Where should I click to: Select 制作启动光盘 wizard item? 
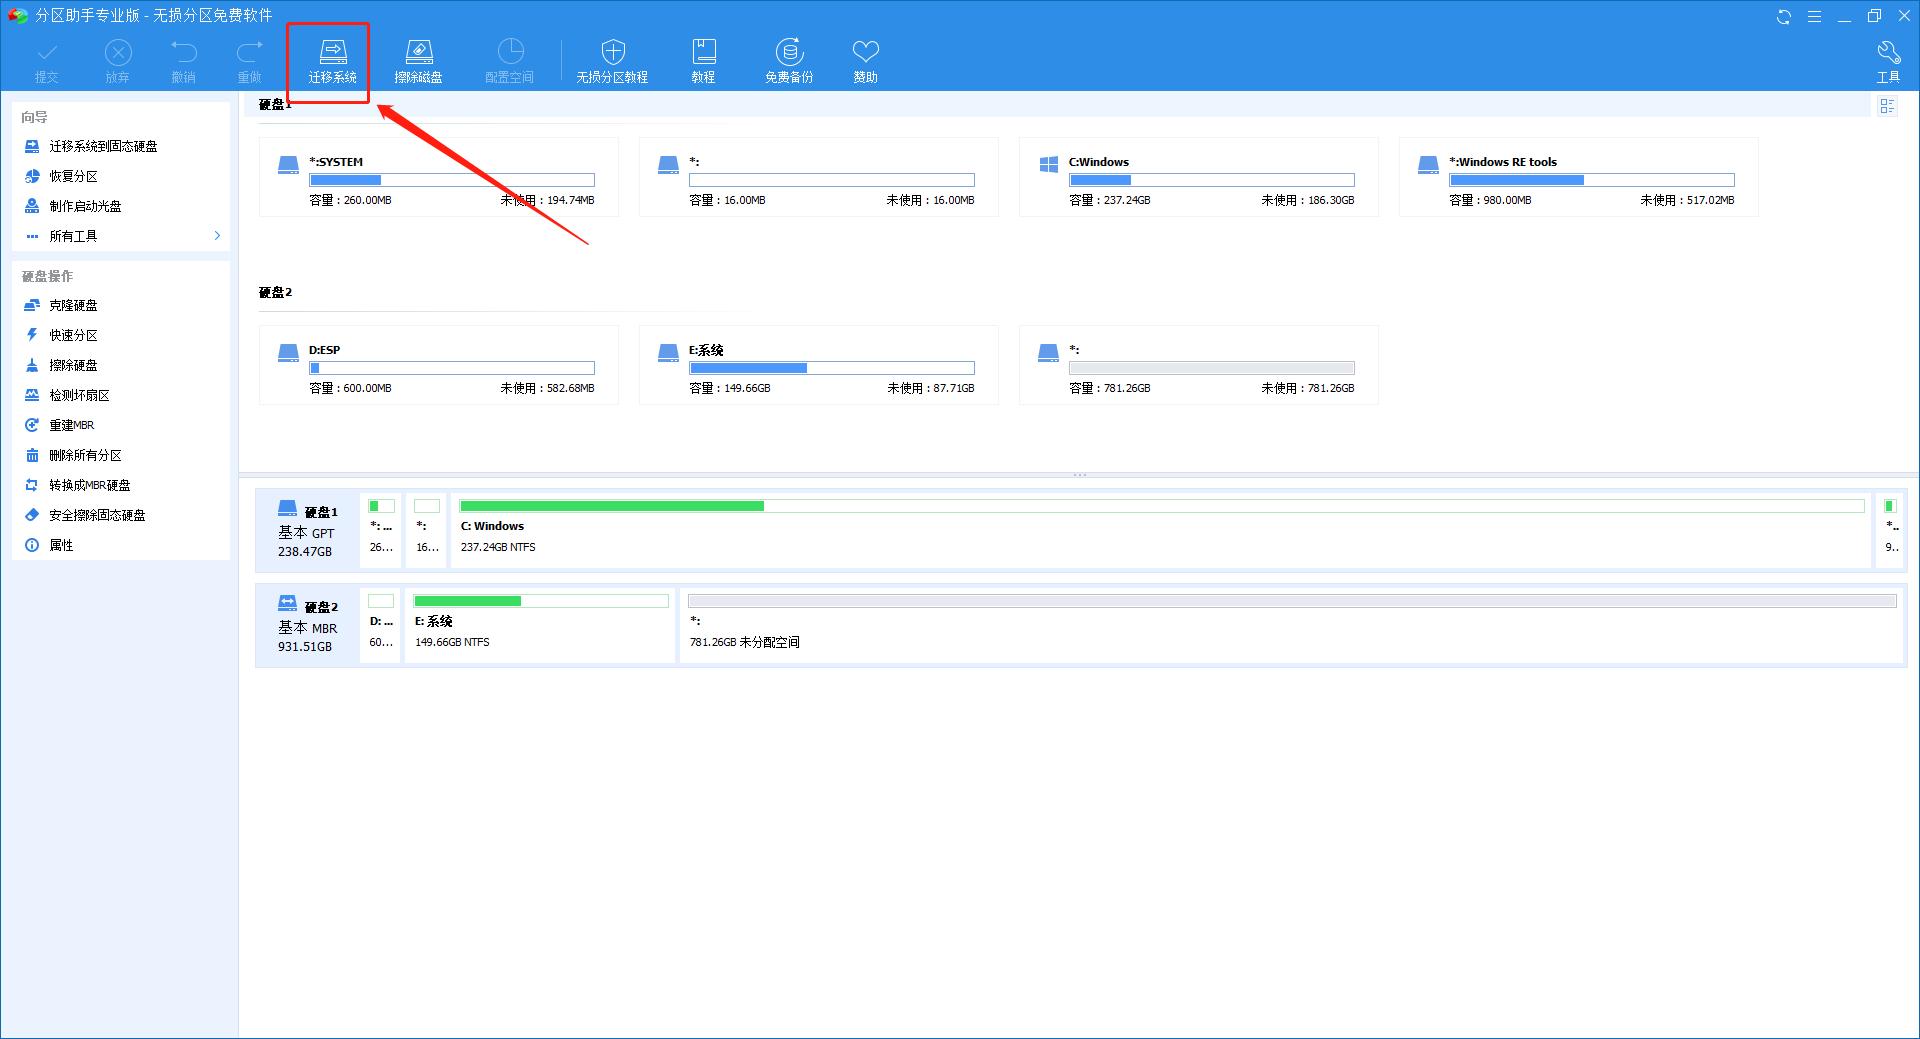[85, 206]
